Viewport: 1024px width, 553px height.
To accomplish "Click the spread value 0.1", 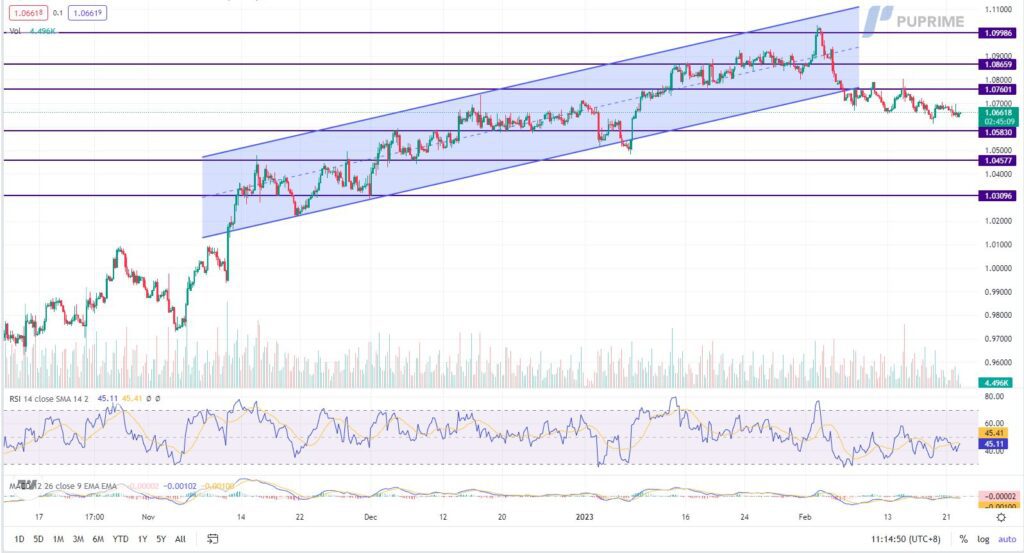I will click(57, 12).
